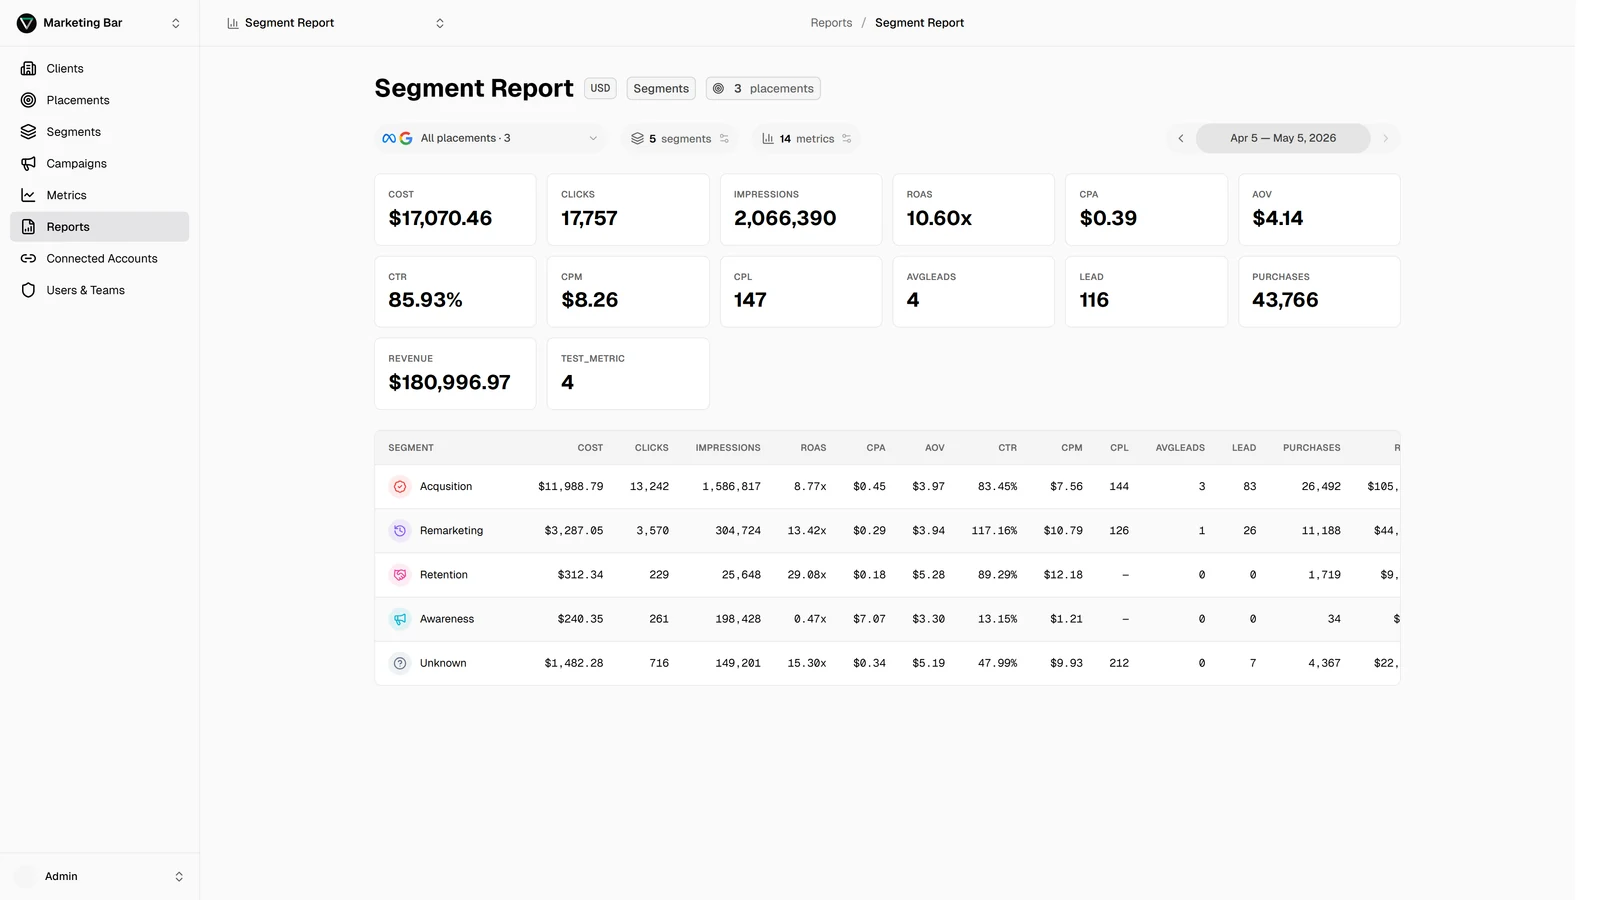The width and height of the screenshot is (1600, 900).
Task: Open Clients icon in sidebar
Action: [x=28, y=68]
